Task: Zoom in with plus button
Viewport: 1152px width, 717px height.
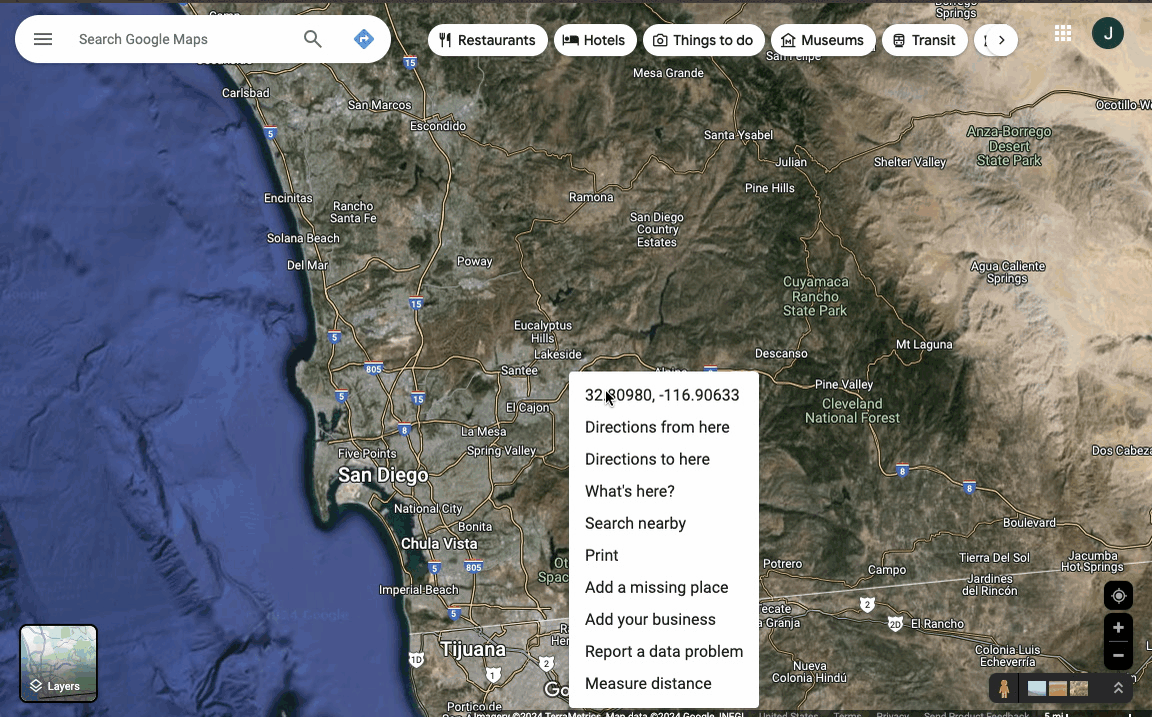Action: [1118, 627]
